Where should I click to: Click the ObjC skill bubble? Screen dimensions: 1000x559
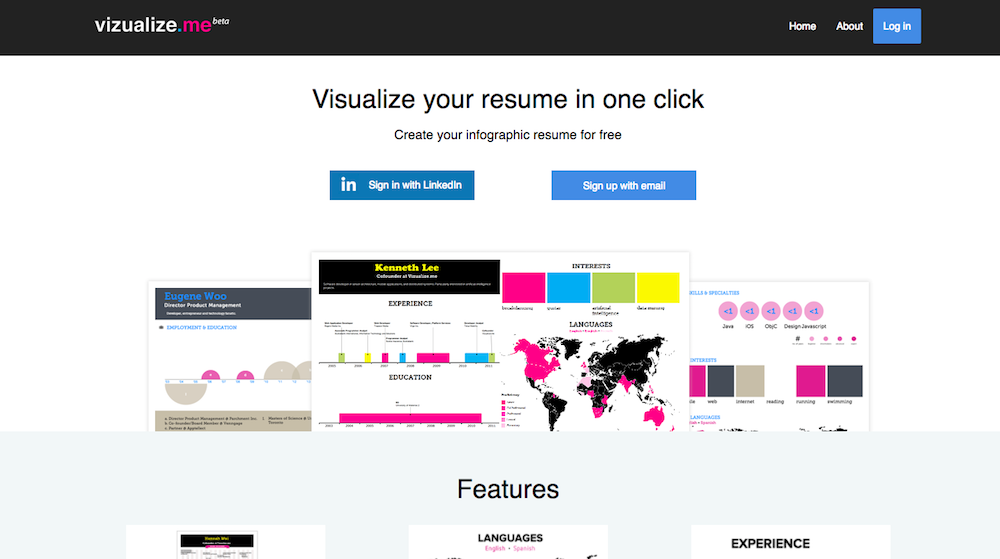[x=771, y=311]
